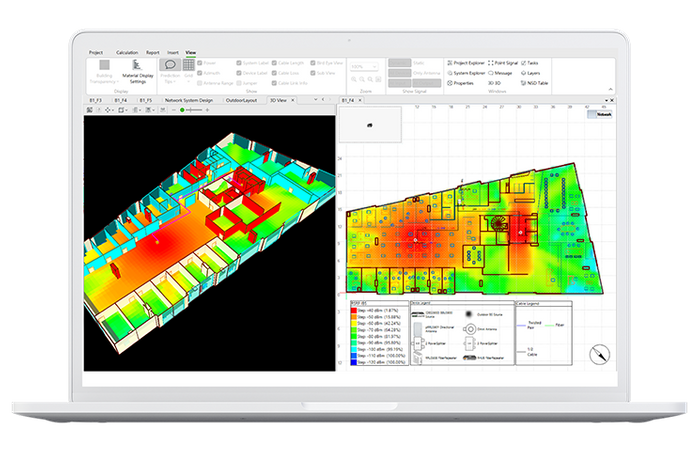The image size is (700, 452).
Task: Show the Properties window
Action: 461,83
